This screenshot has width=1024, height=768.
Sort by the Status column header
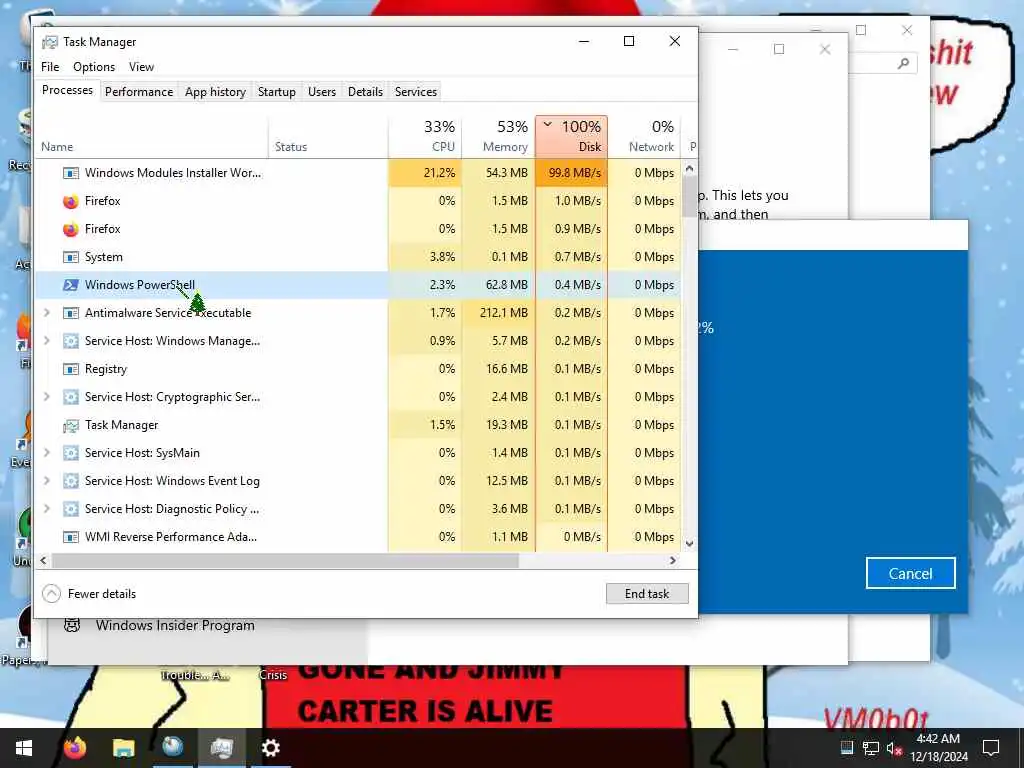coord(328,136)
